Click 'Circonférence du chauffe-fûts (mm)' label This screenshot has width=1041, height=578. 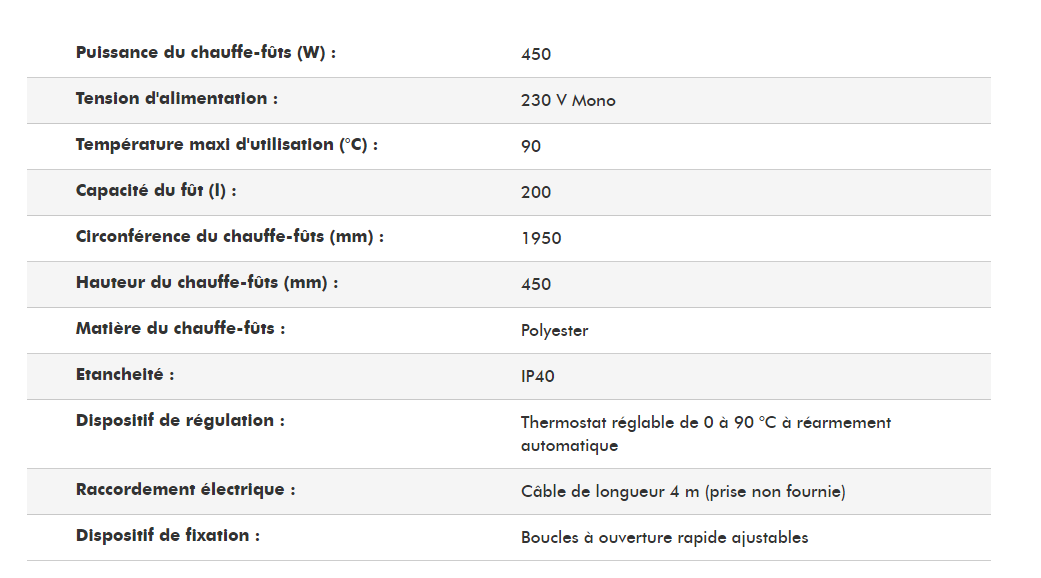229,237
